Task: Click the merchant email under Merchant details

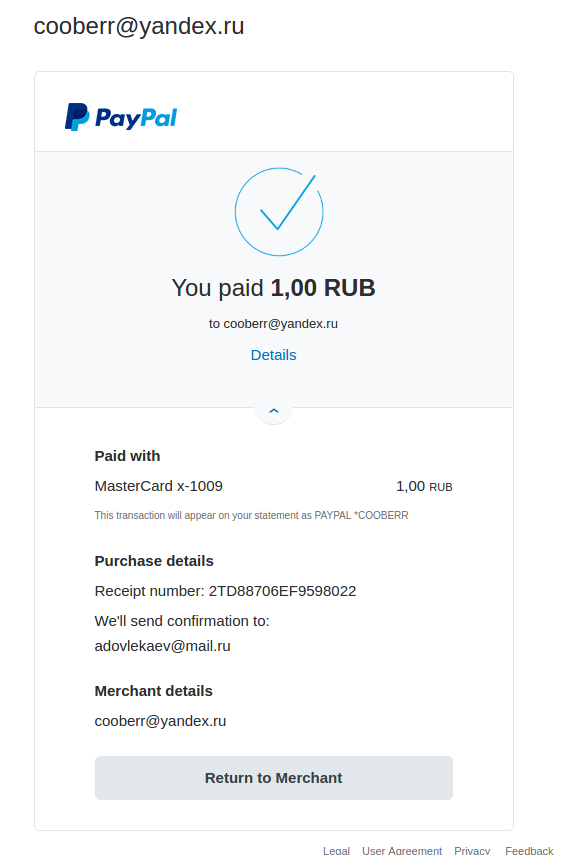Action: (160, 721)
